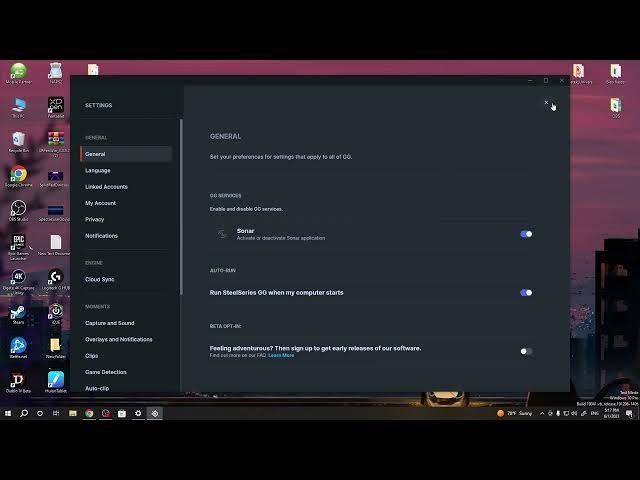The width and height of the screenshot is (640, 480).
Task: Open Diablo IV Beta desktop icon
Action: [18, 382]
